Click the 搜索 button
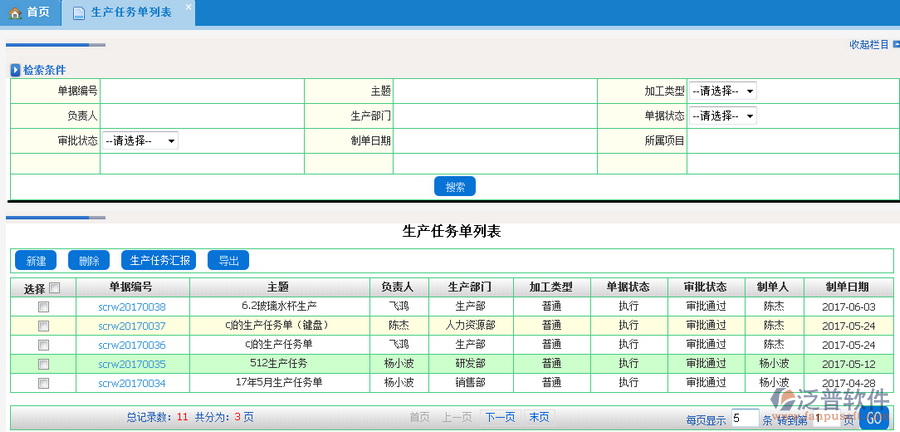This screenshot has height=432, width=900. pos(454,187)
